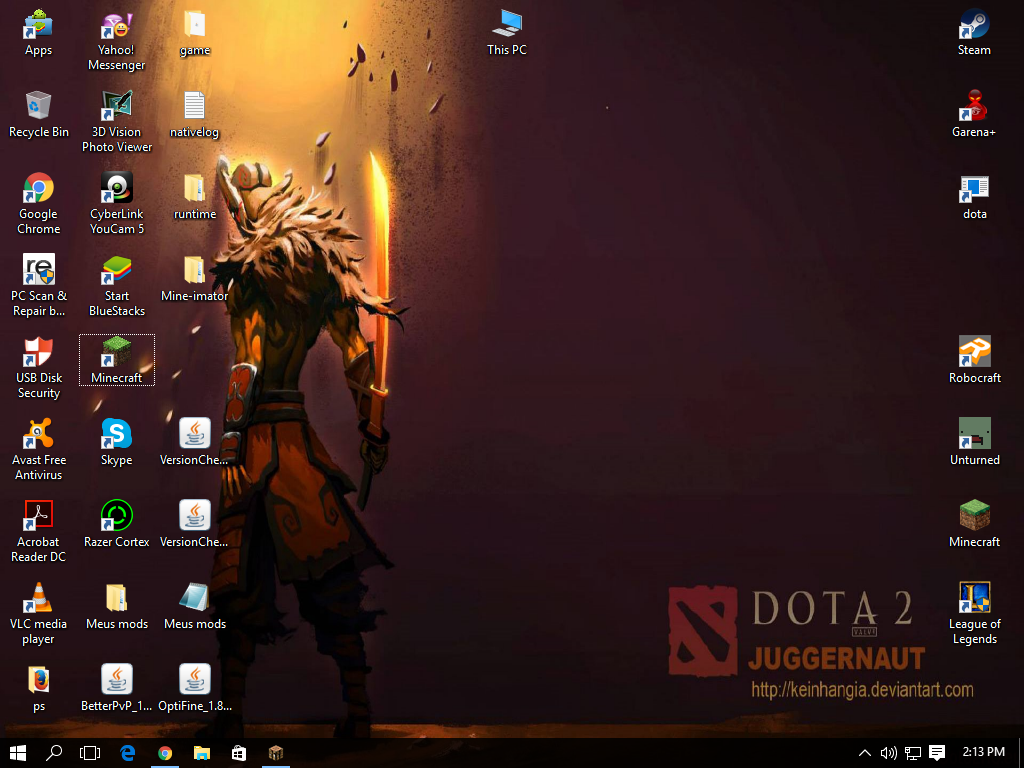Select the BetterPvP_1... jar file
This screenshot has width=1024, height=768.
tap(116, 689)
